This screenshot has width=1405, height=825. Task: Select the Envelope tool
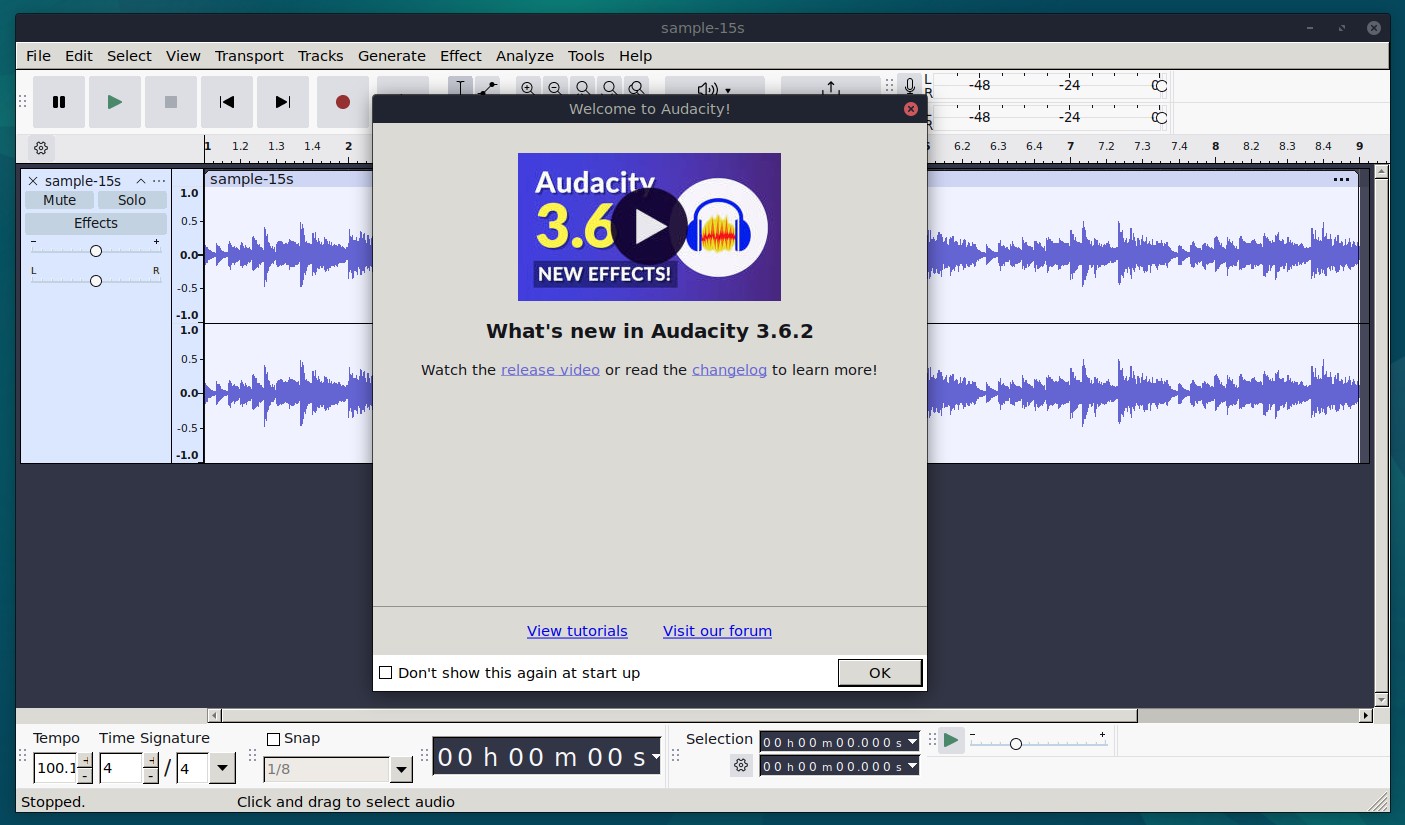487,86
